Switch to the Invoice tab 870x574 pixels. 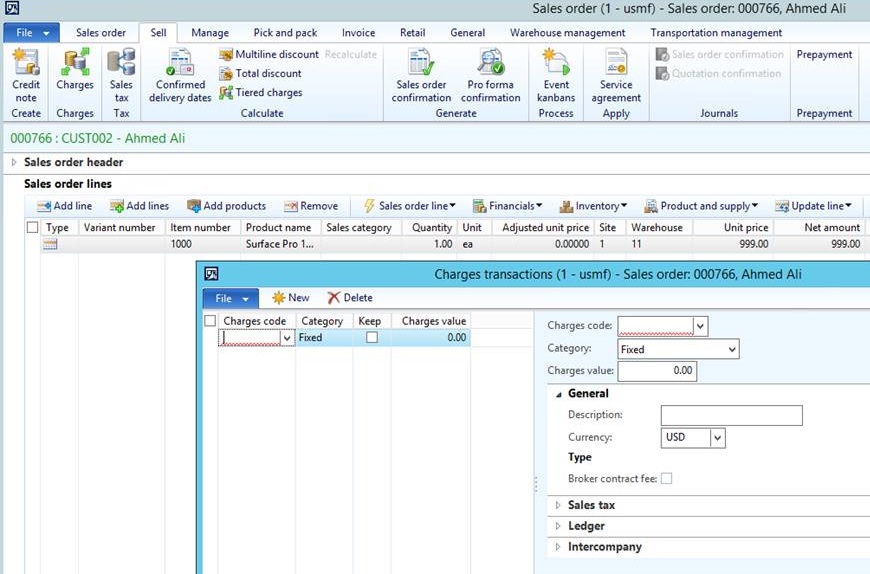(358, 33)
